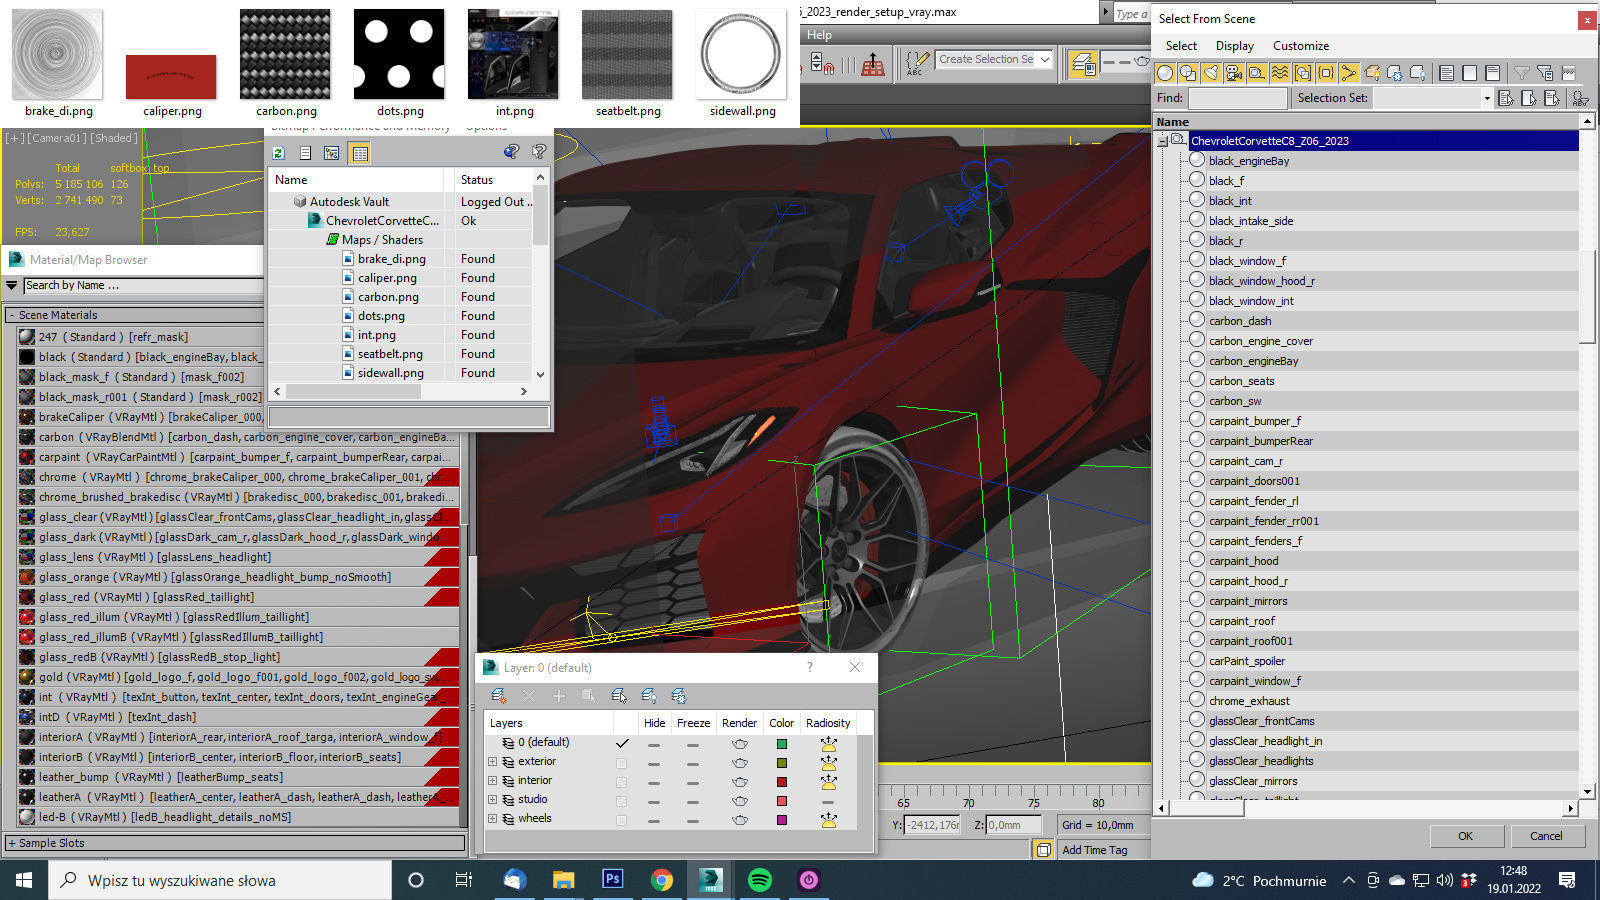Click Refresh icon in Asset Tracking toolbar
The height and width of the screenshot is (900, 1600).
coord(278,153)
